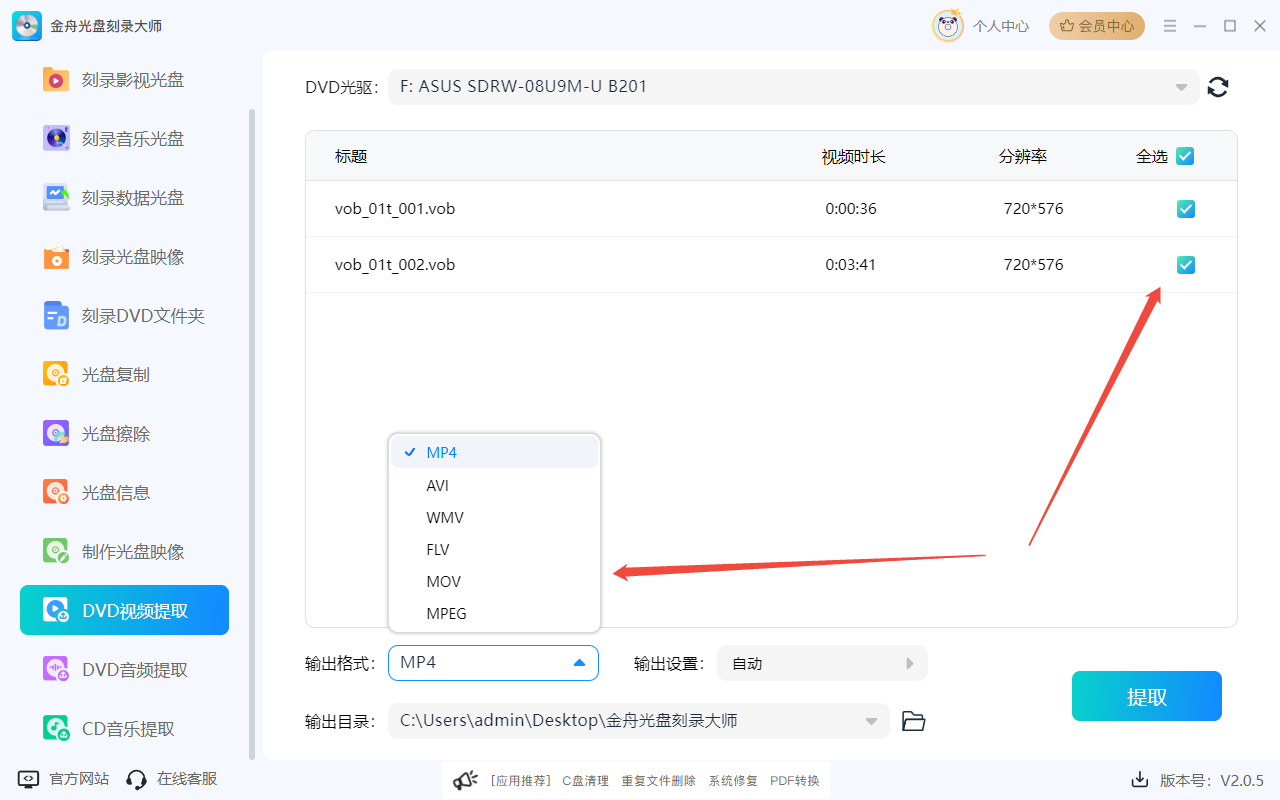Uncheck vob_01t_002.vob checkbox
This screenshot has height=800, width=1280.
coord(1186,265)
